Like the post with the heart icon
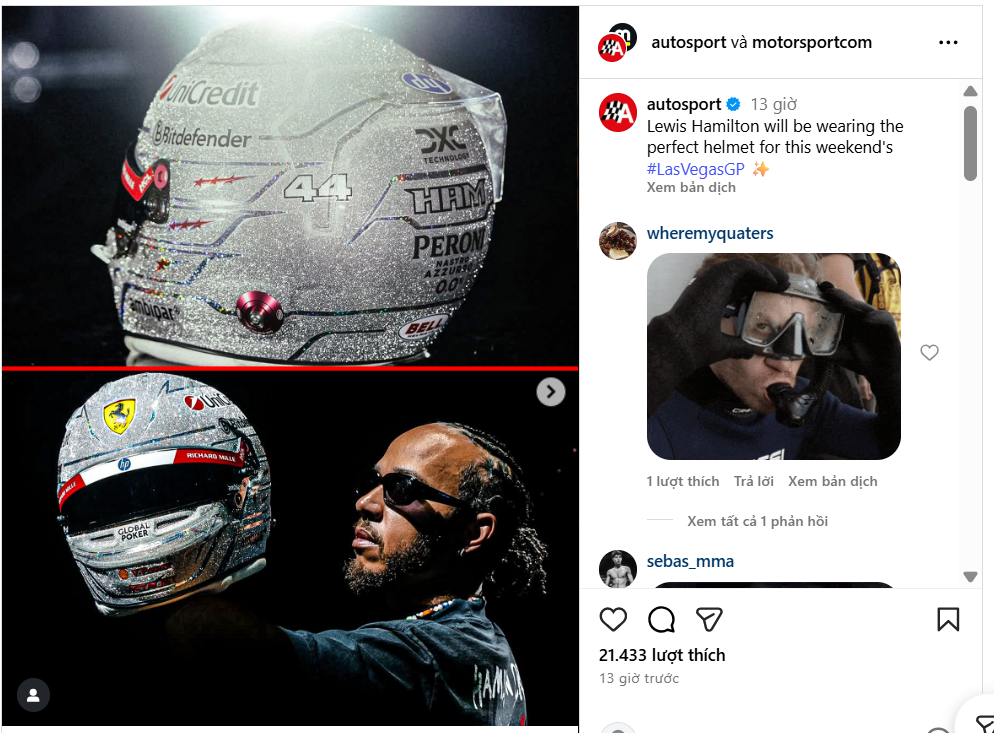994x733 pixels. point(613,619)
